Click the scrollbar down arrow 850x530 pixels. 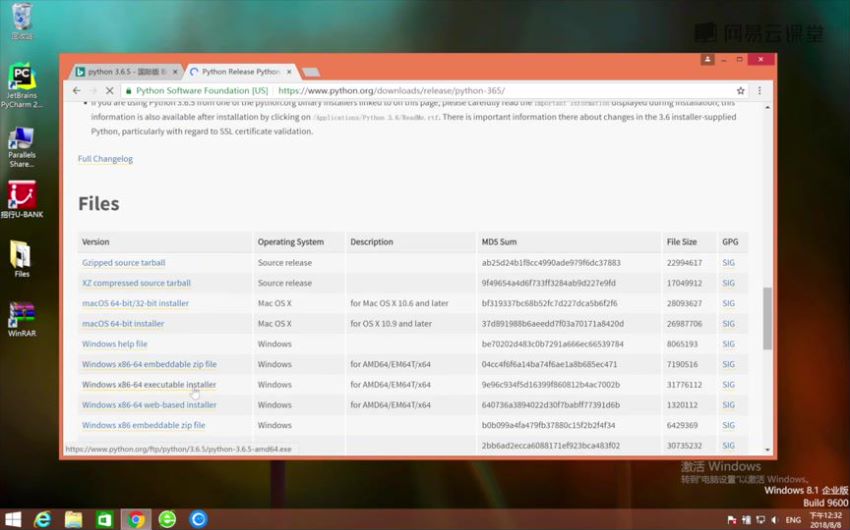767,449
